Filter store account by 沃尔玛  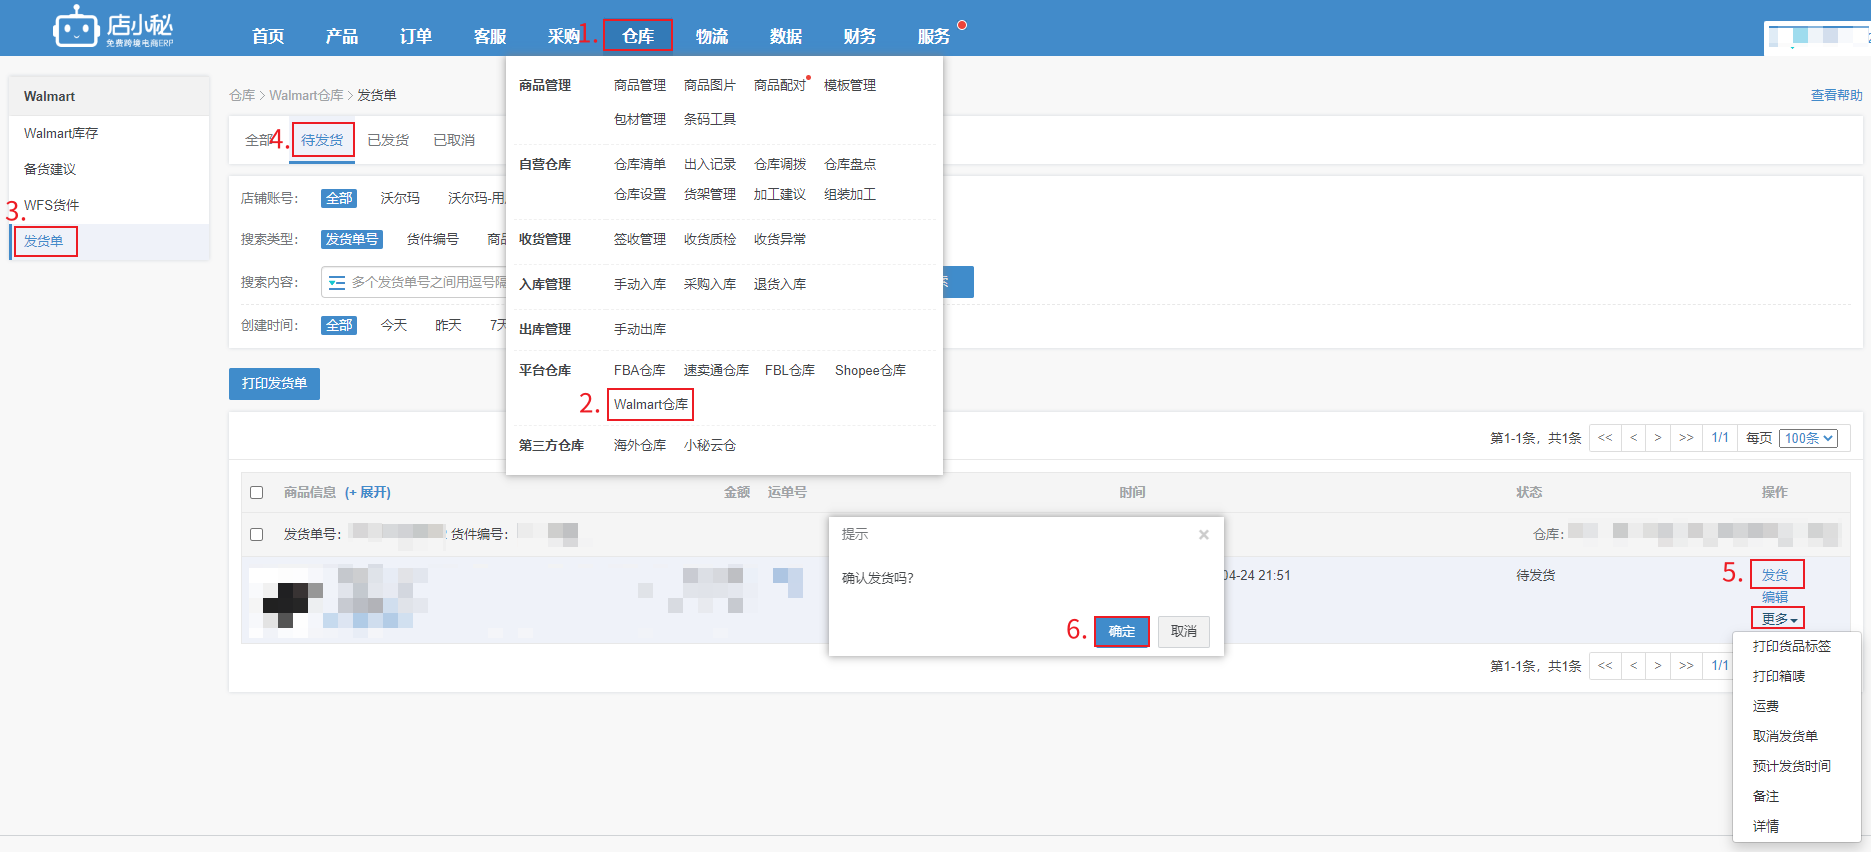400,199
